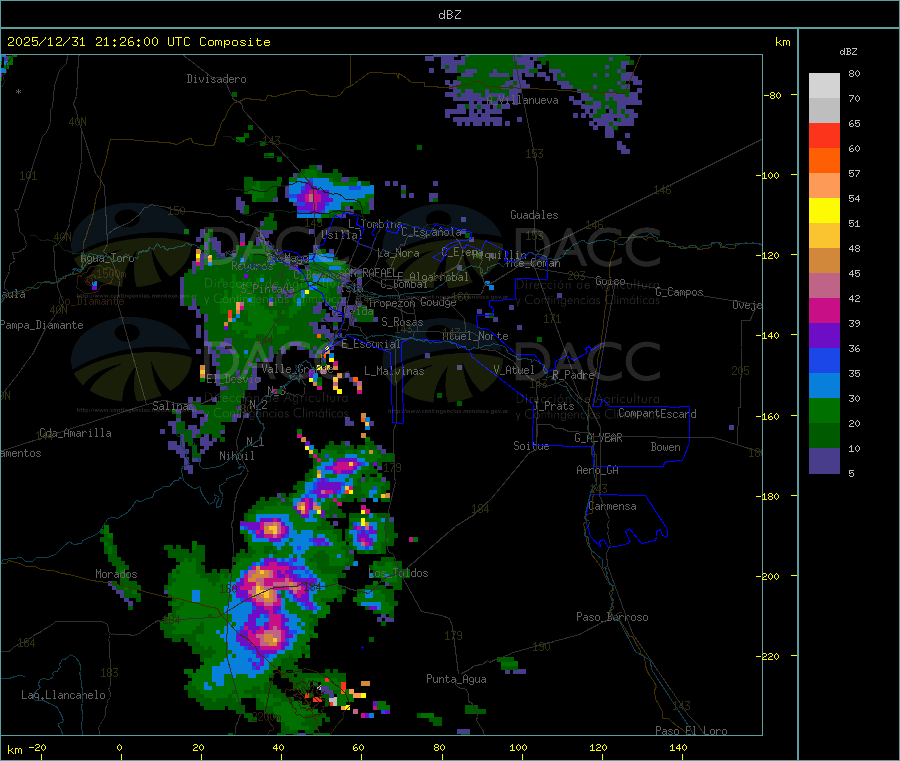The width and height of the screenshot is (900, 761).
Task: Click the light blue 30-35 dBZ swatch
Action: click(x=824, y=386)
